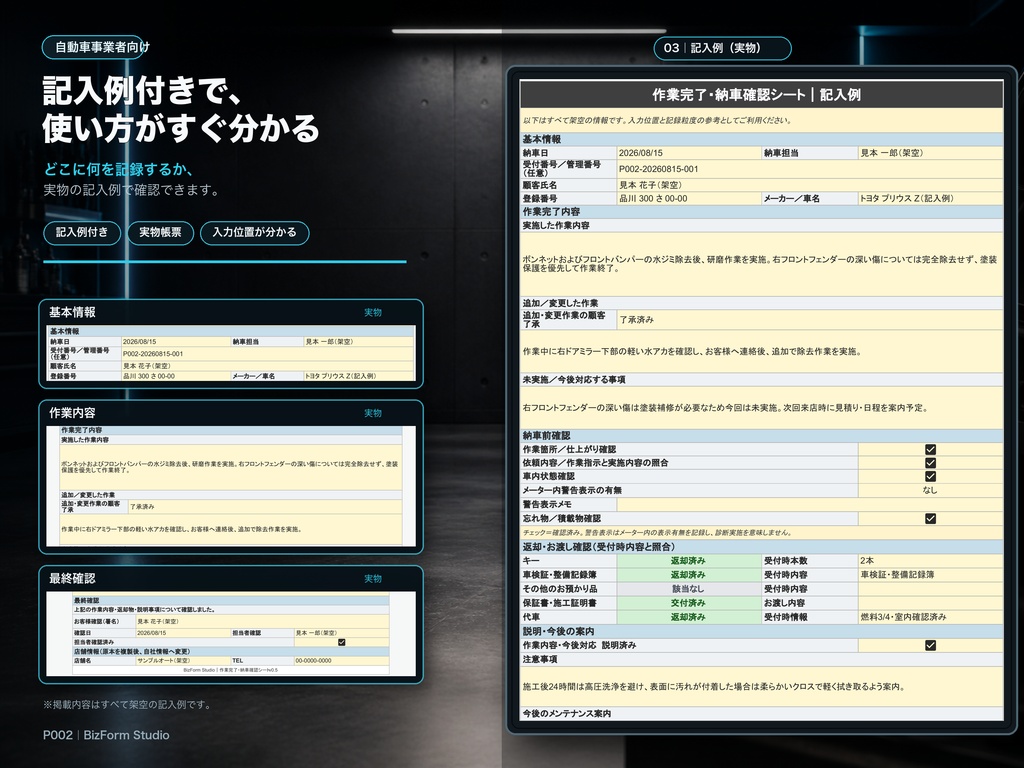Click the 説明・今後の案内 section header

761,632
